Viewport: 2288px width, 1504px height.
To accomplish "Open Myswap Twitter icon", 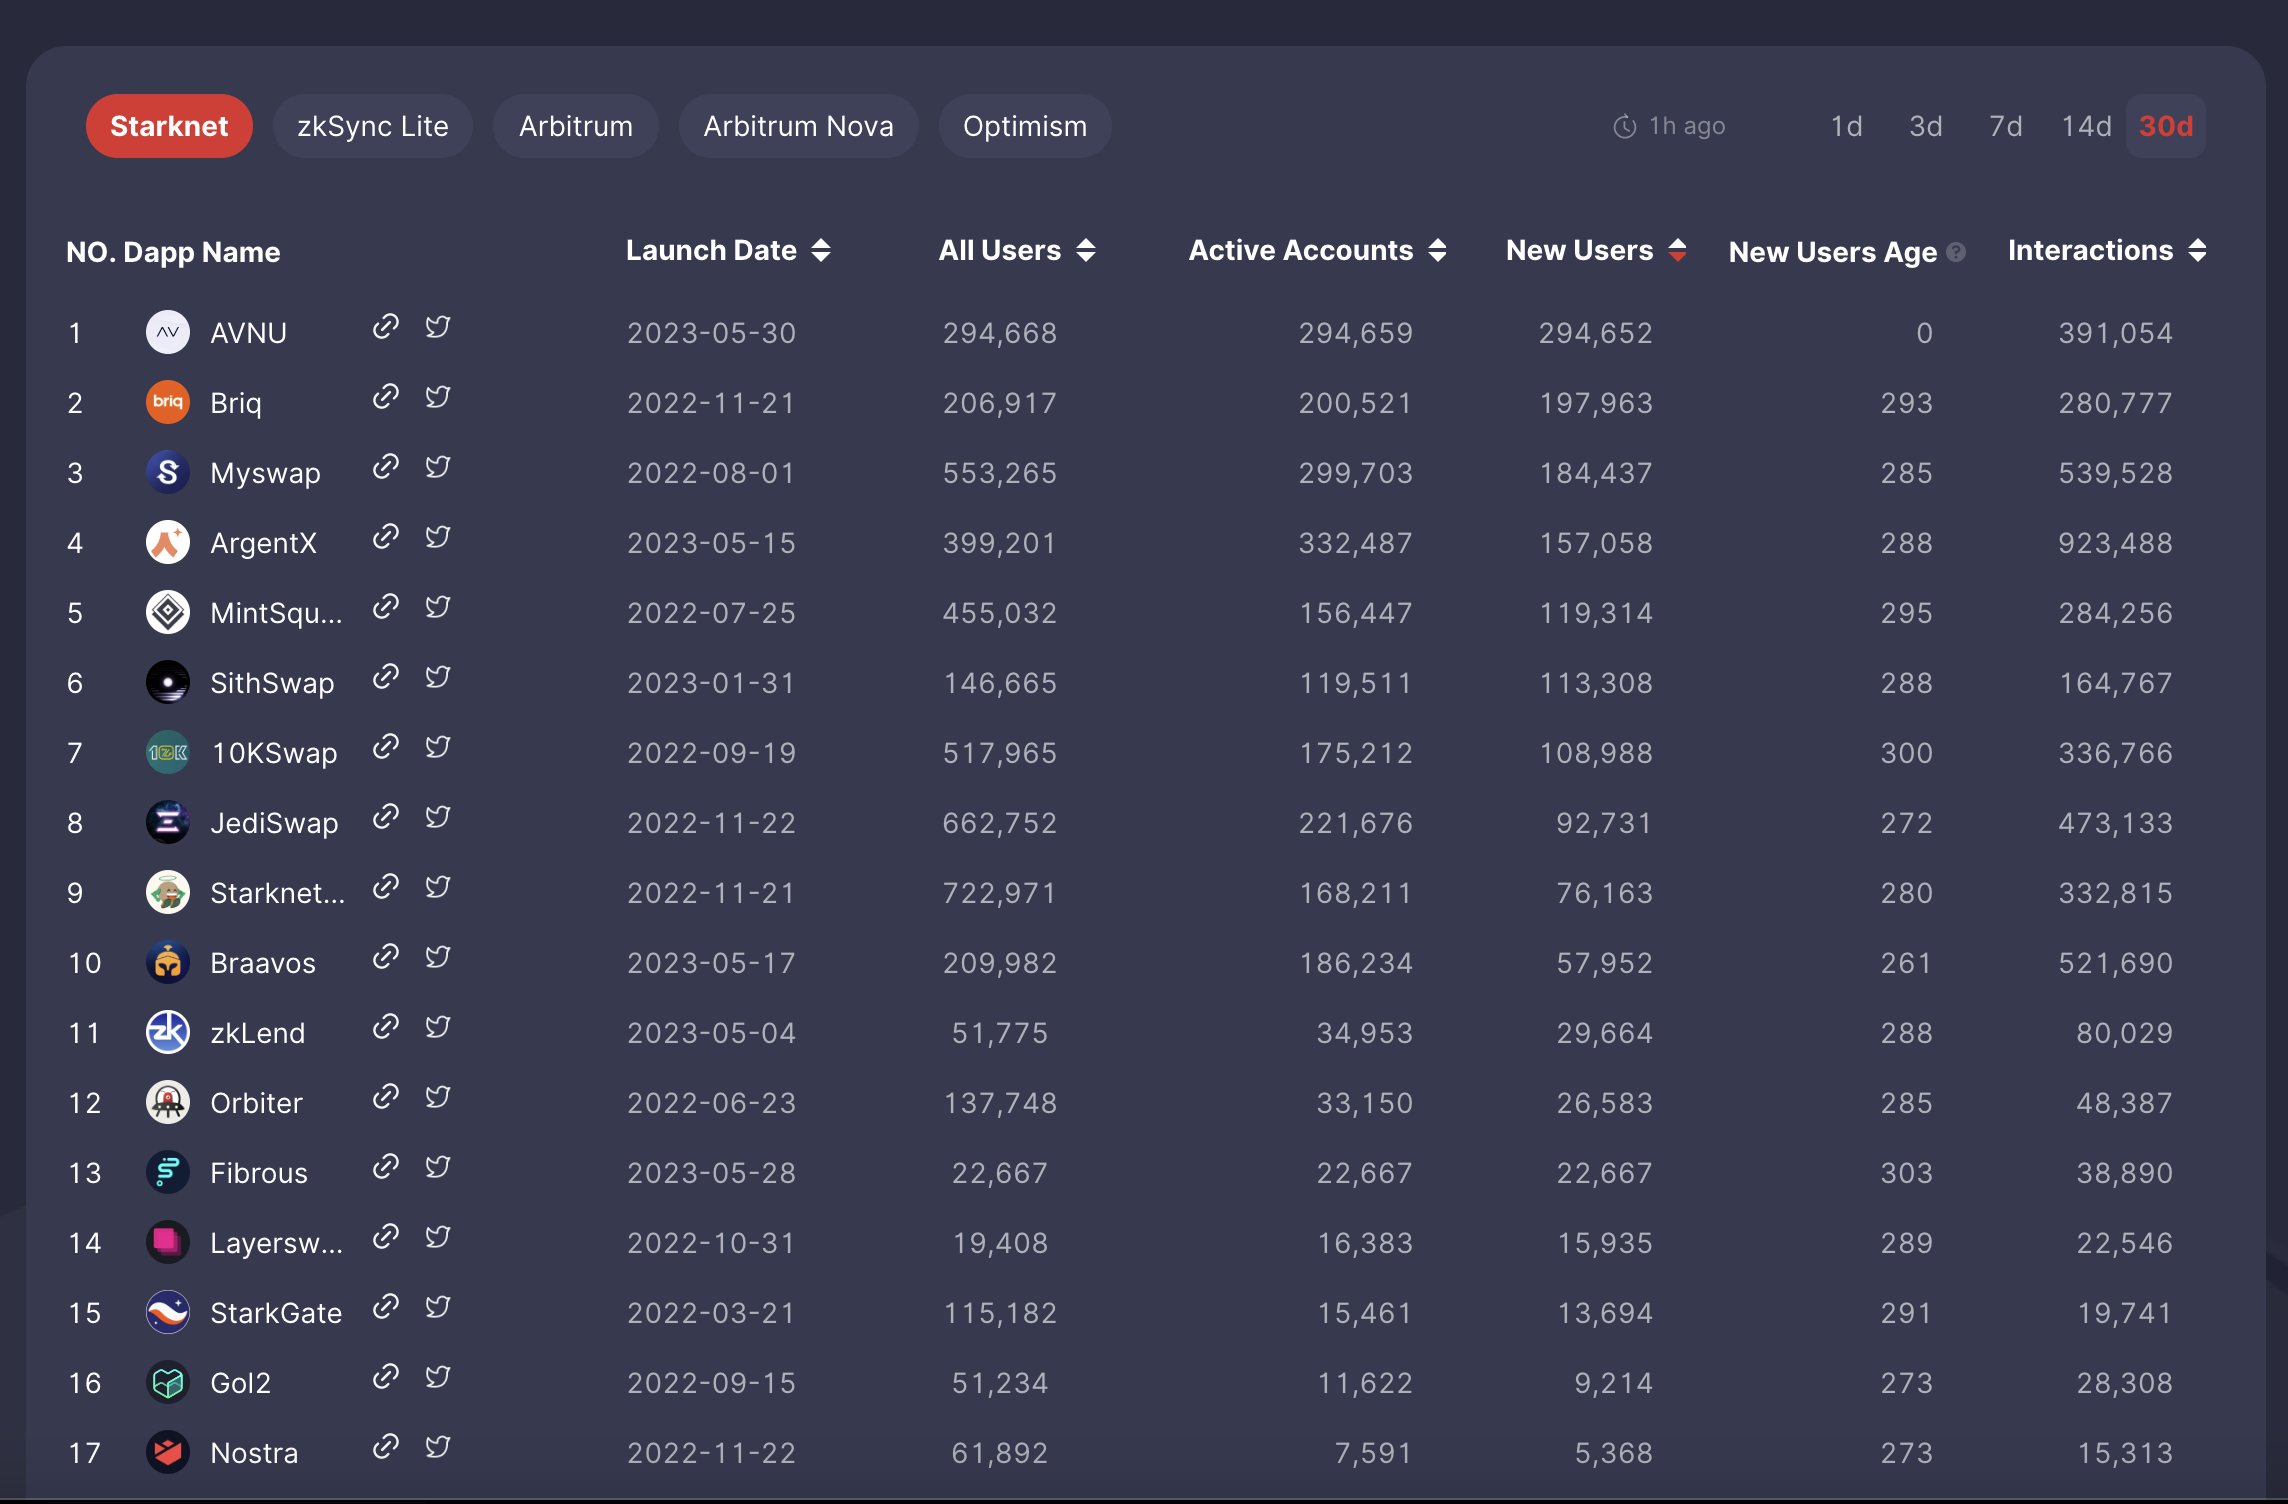I will pos(438,467).
